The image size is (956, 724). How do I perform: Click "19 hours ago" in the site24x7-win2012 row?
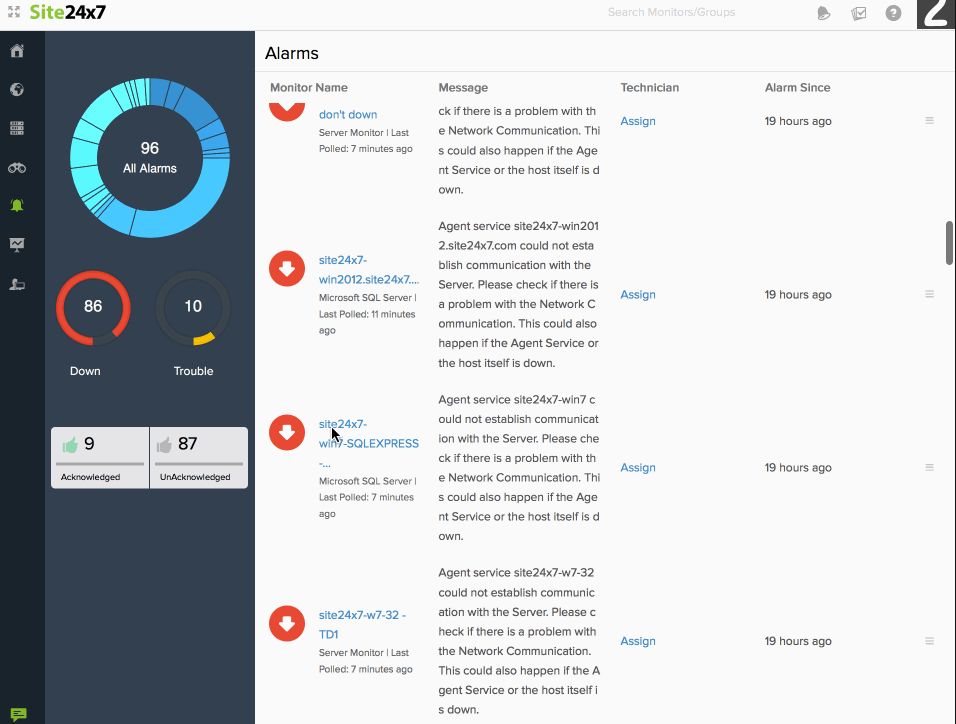798,294
